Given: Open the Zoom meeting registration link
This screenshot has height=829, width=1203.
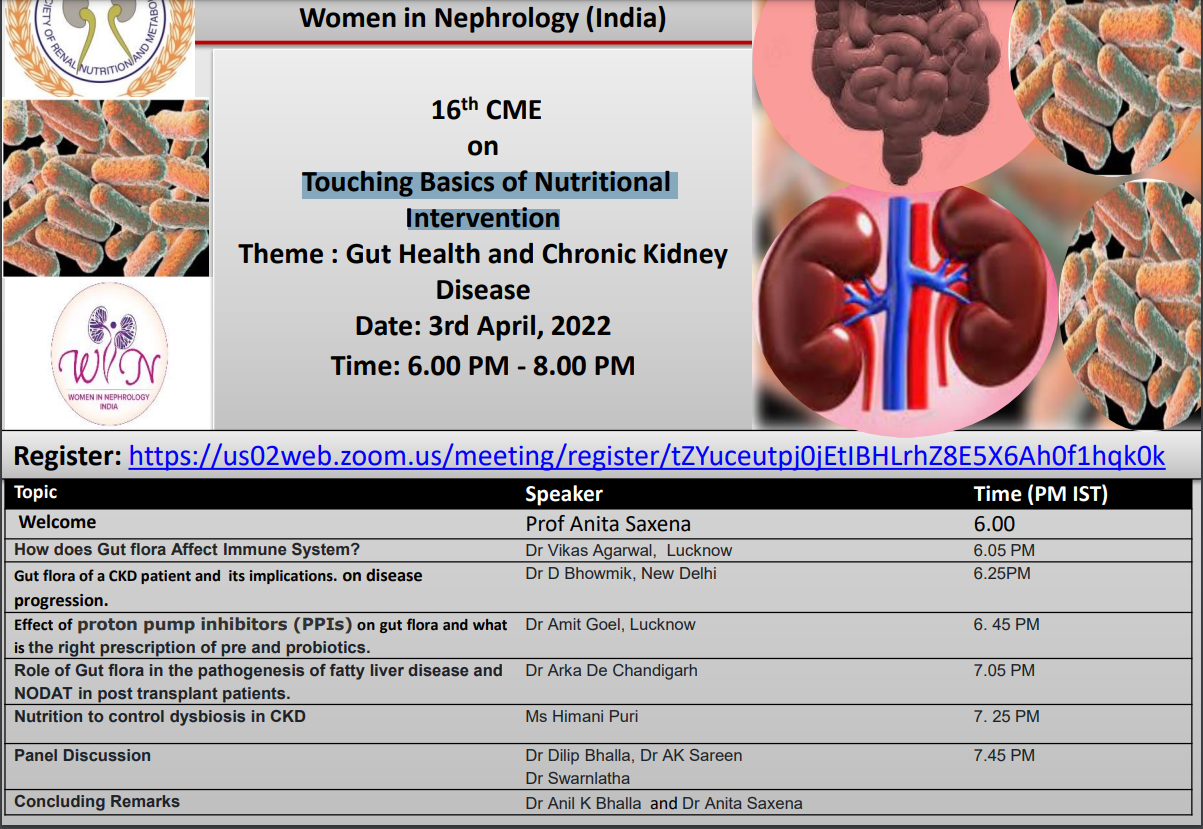Looking at the screenshot, I should tap(647, 456).
